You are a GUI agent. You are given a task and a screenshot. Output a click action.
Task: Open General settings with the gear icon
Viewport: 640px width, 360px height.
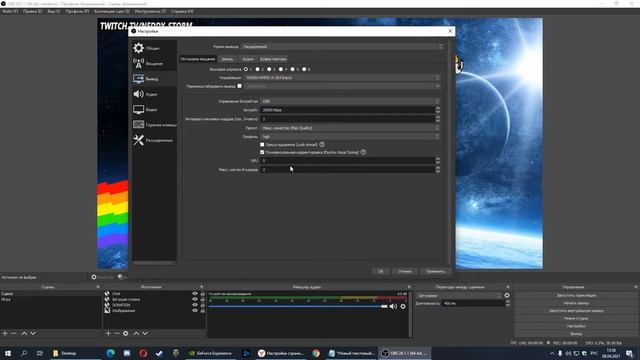138,48
